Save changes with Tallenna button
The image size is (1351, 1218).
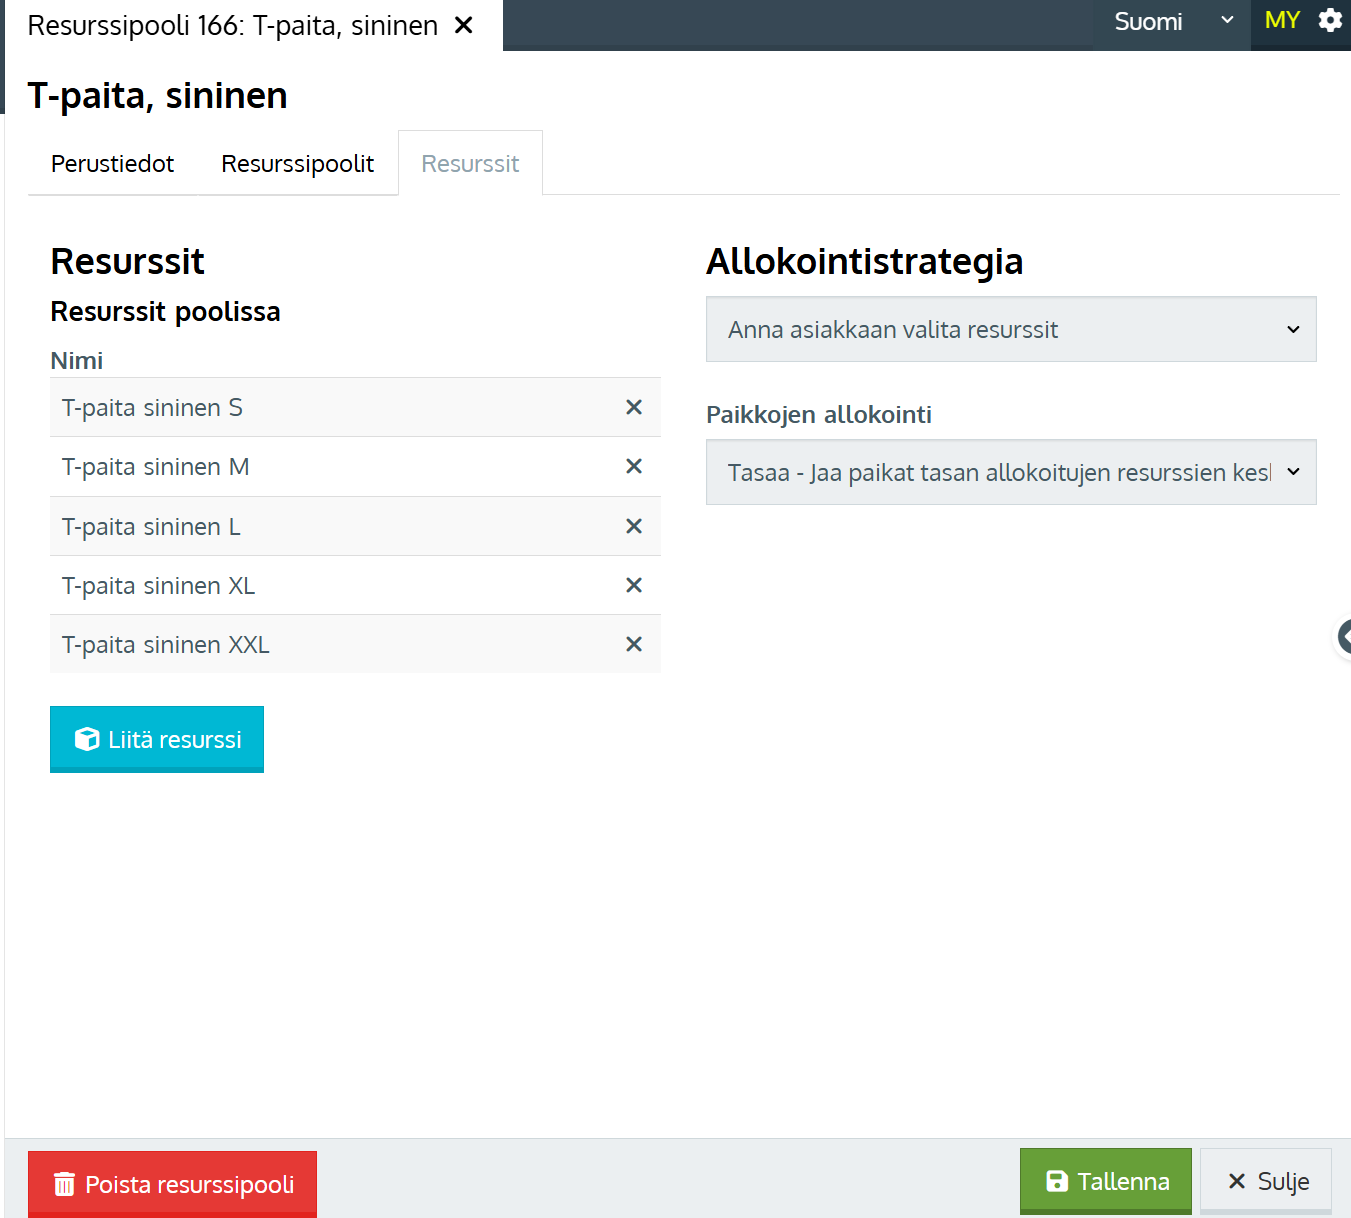point(1105,1181)
